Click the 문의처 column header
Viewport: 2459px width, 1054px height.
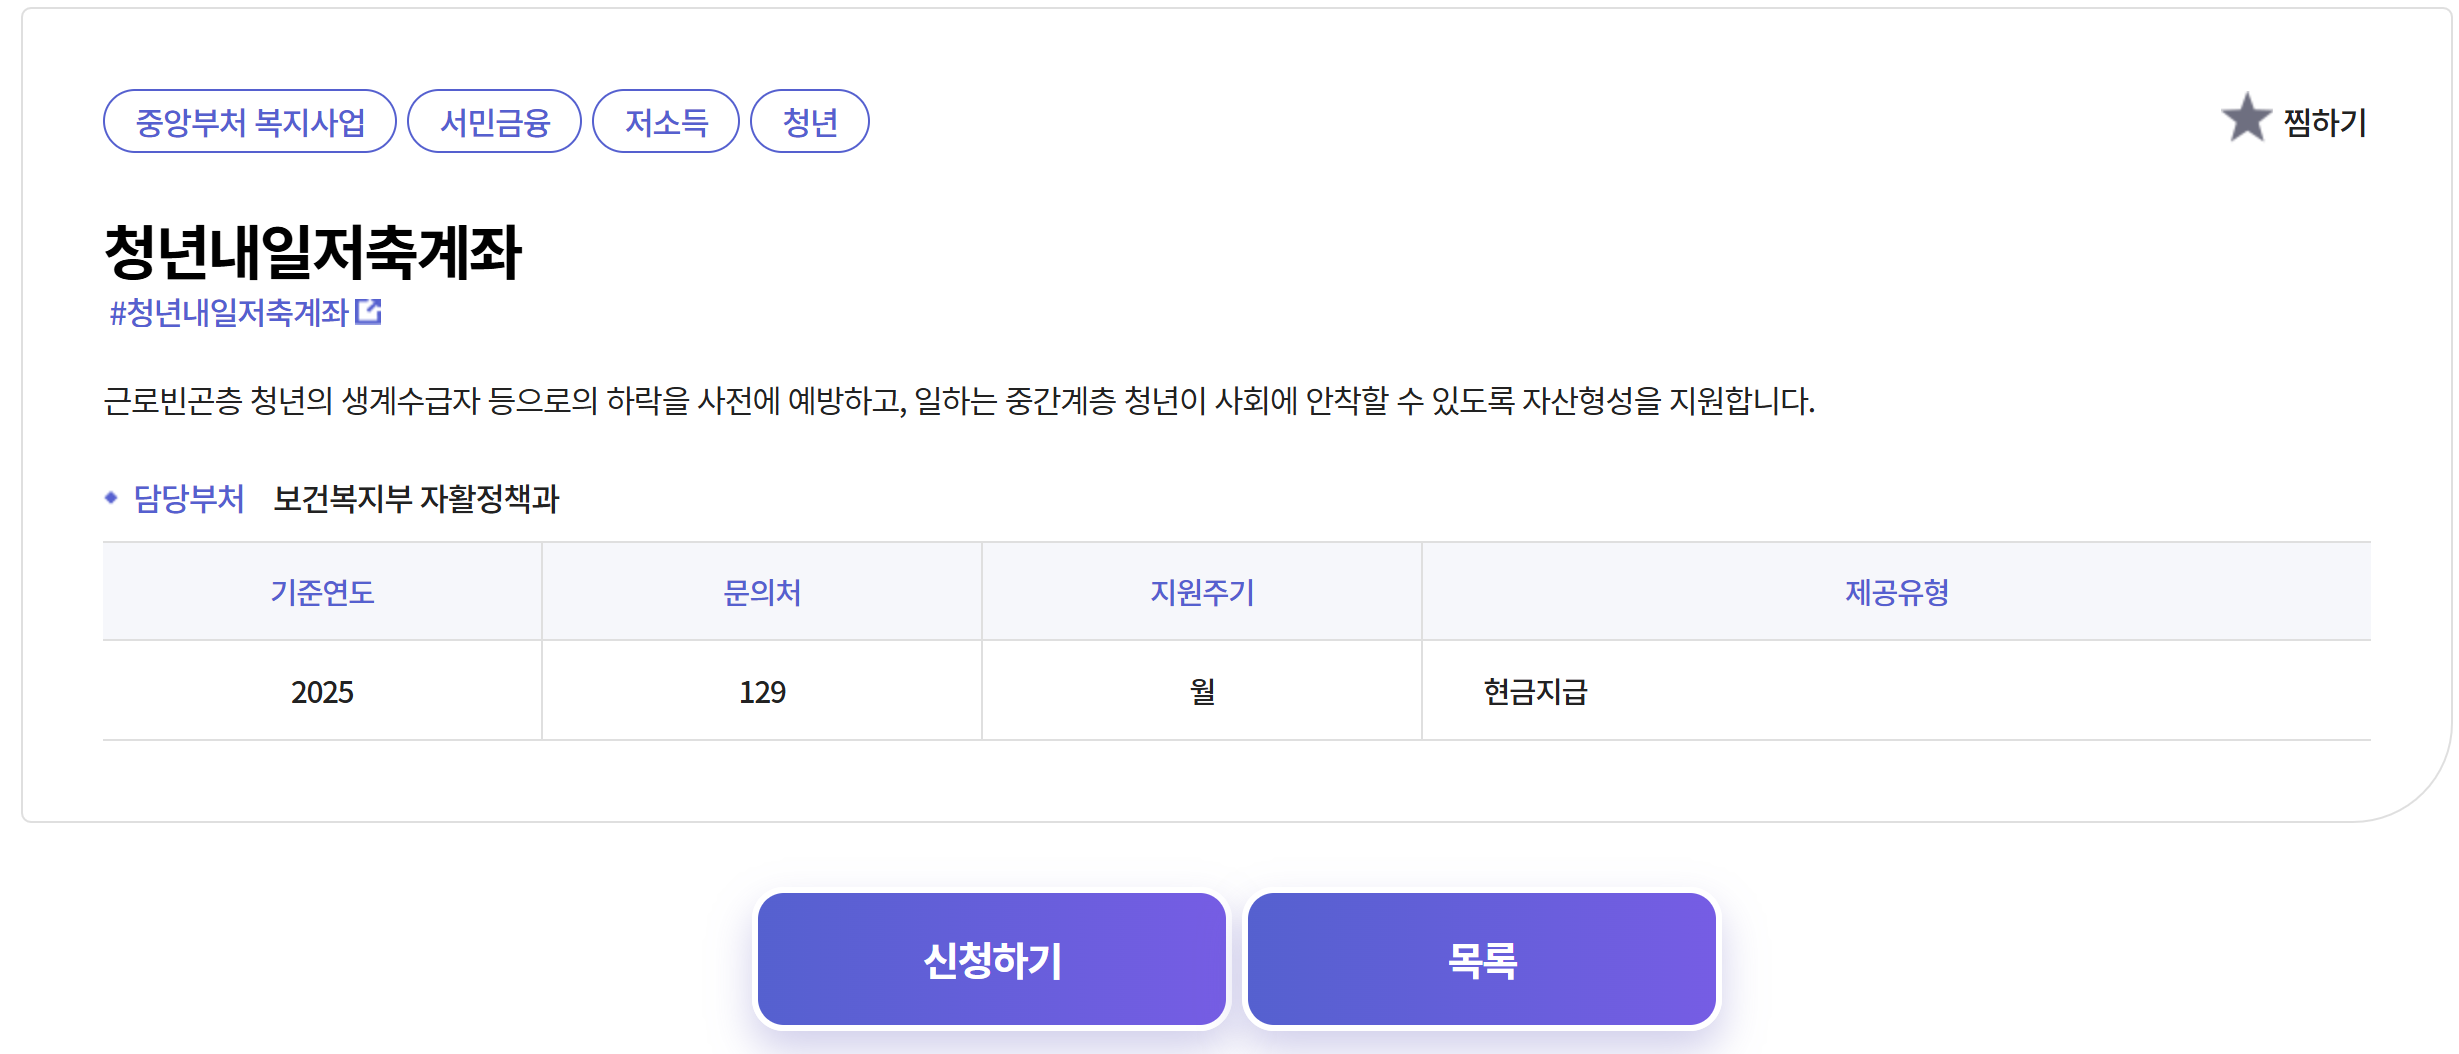[x=761, y=591]
